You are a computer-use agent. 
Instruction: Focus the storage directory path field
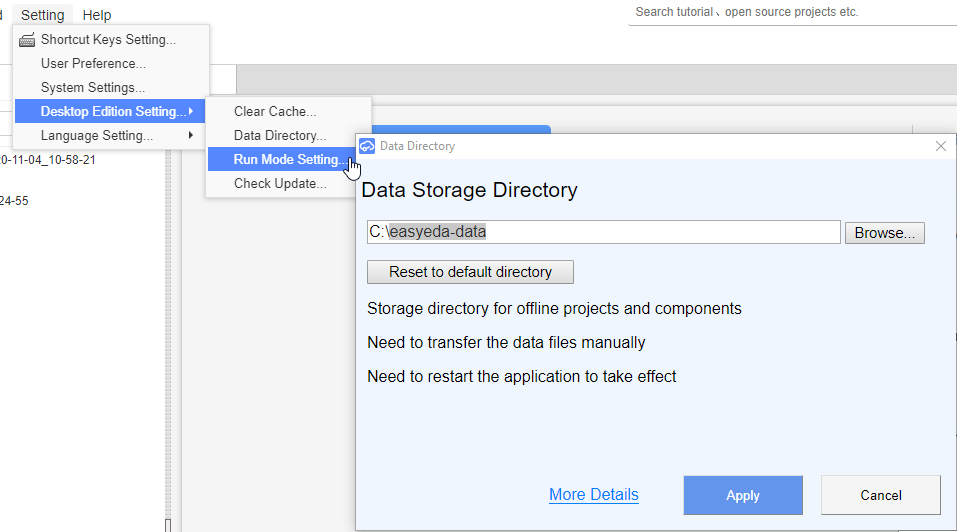tap(604, 232)
